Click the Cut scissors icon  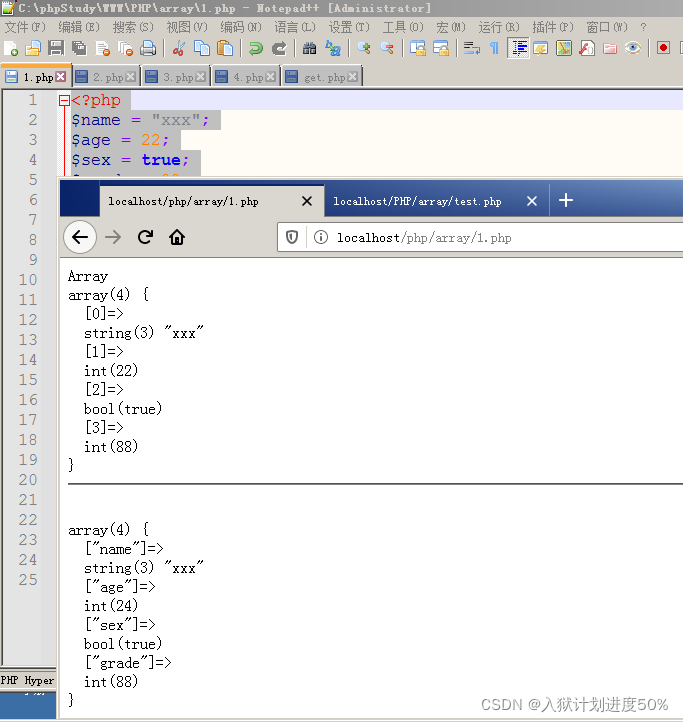pyautogui.click(x=179, y=48)
